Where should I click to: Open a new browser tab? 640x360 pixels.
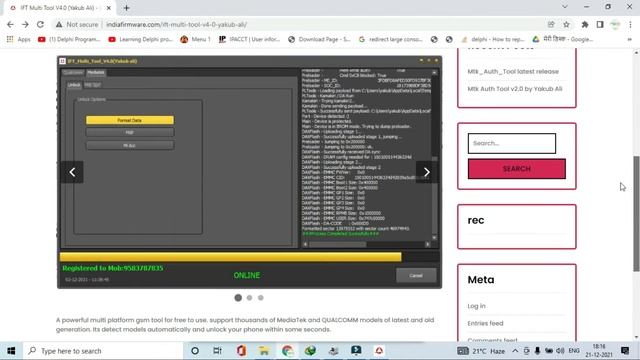pos(126,8)
